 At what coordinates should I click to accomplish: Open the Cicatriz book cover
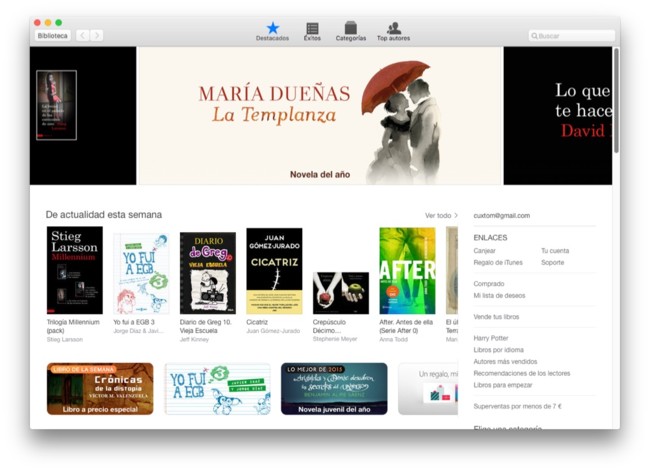[x=274, y=271]
